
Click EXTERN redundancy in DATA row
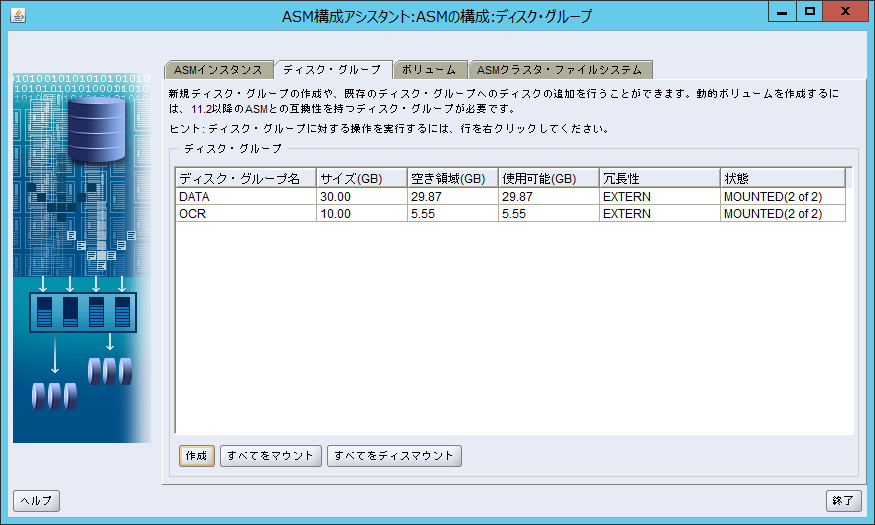click(x=660, y=196)
